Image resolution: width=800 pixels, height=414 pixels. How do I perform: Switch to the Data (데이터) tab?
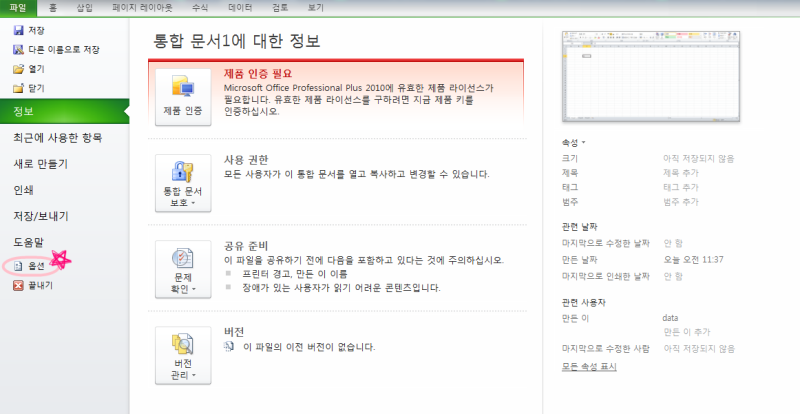coord(240,8)
